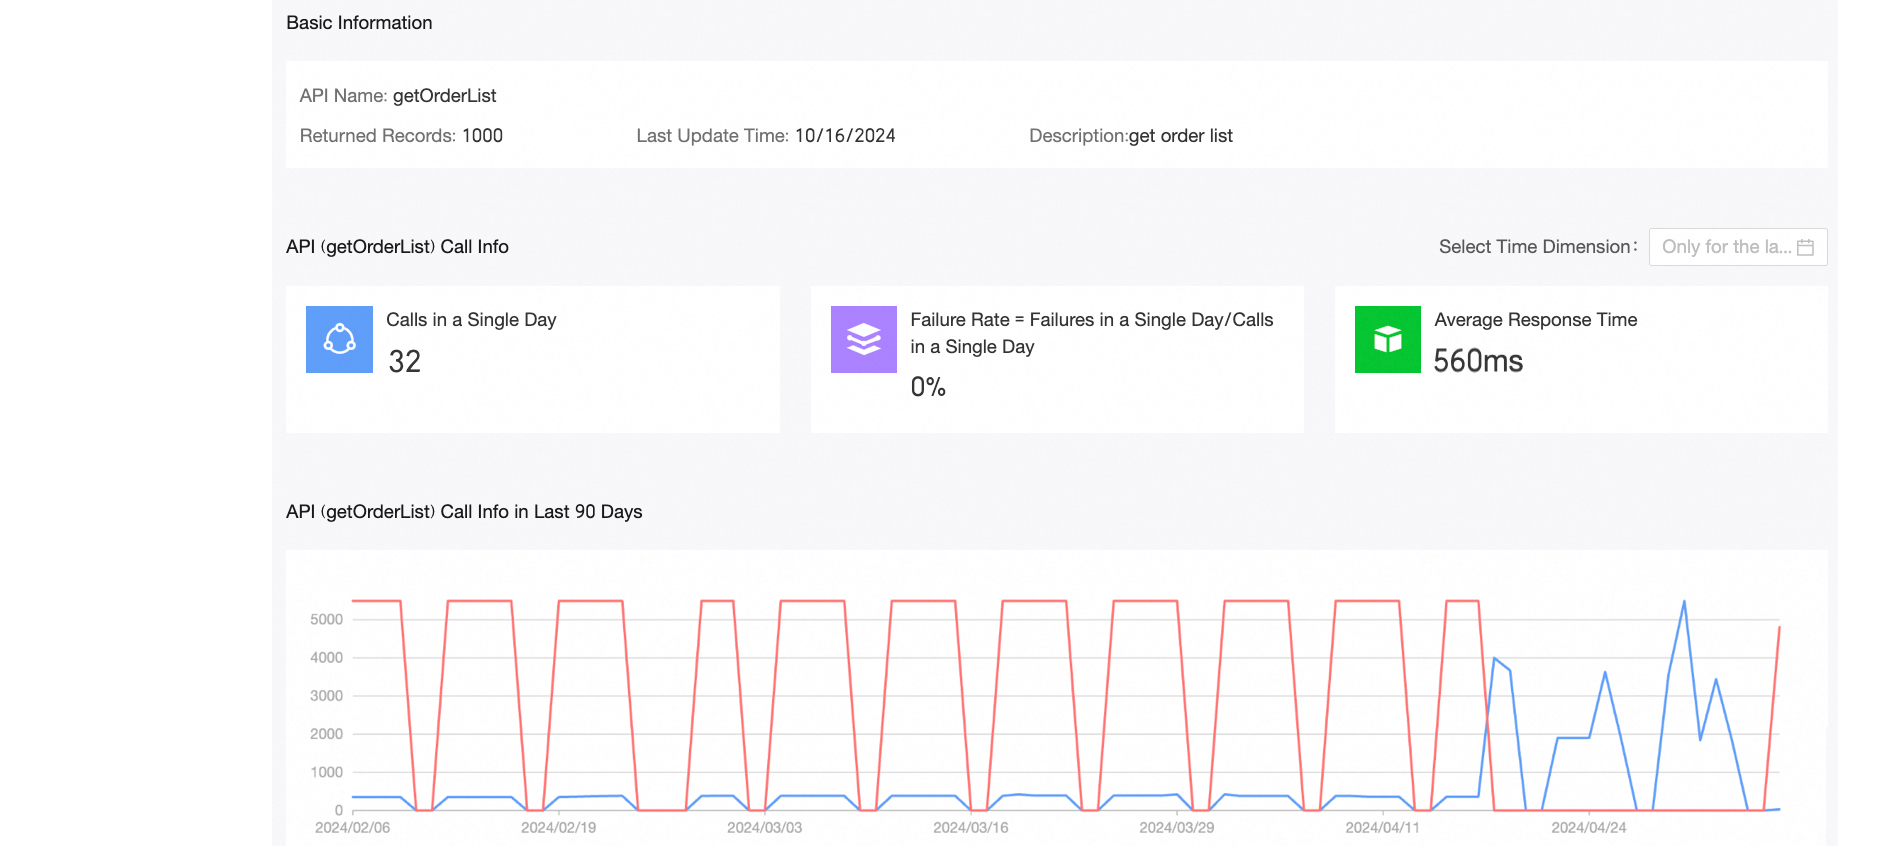Open the calendar icon in the date picker
Image resolution: width=1892 pixels, height=846 pixels.
click(1805, 247)
